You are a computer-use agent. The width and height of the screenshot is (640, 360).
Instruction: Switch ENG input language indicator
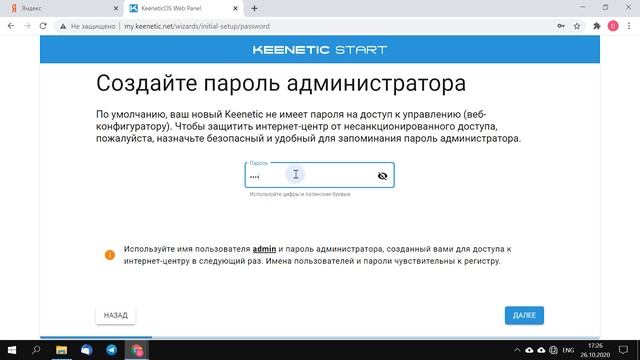568,350
